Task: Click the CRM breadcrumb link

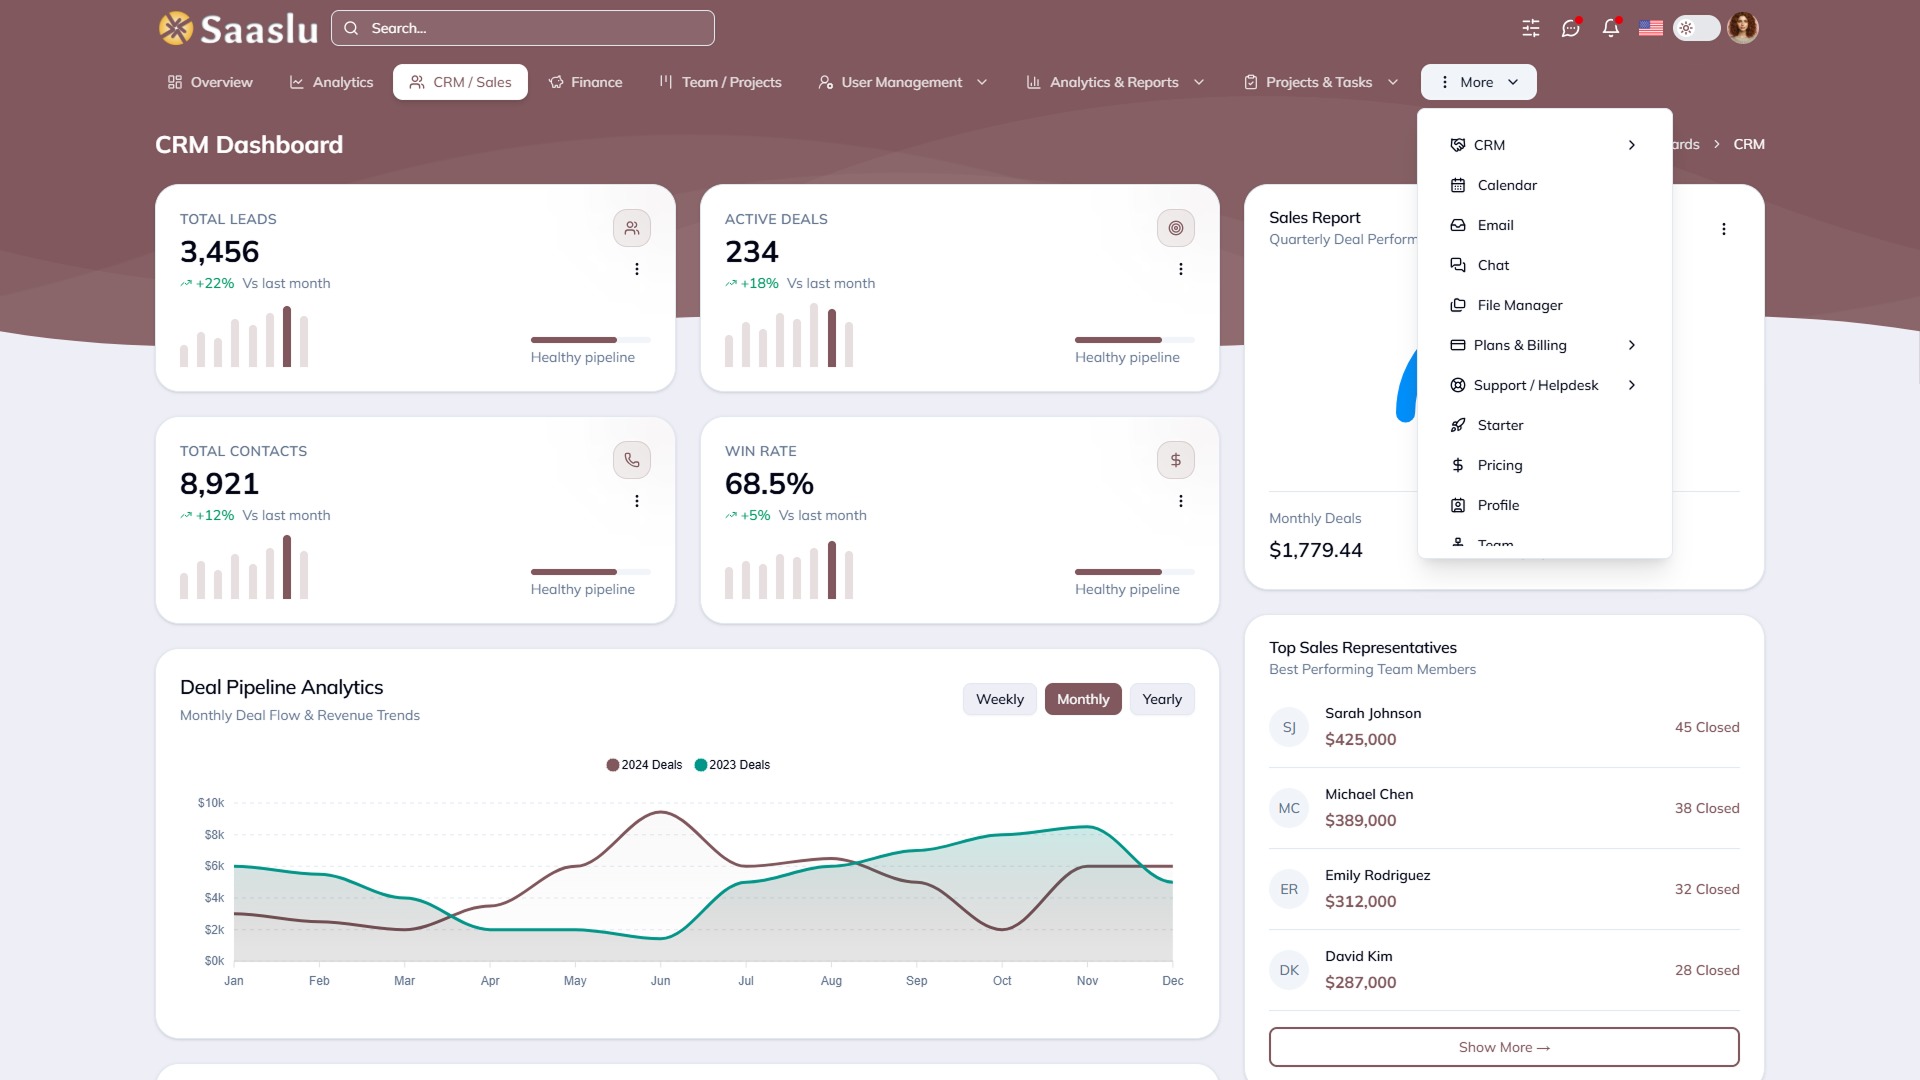Action: (1749, 144)
